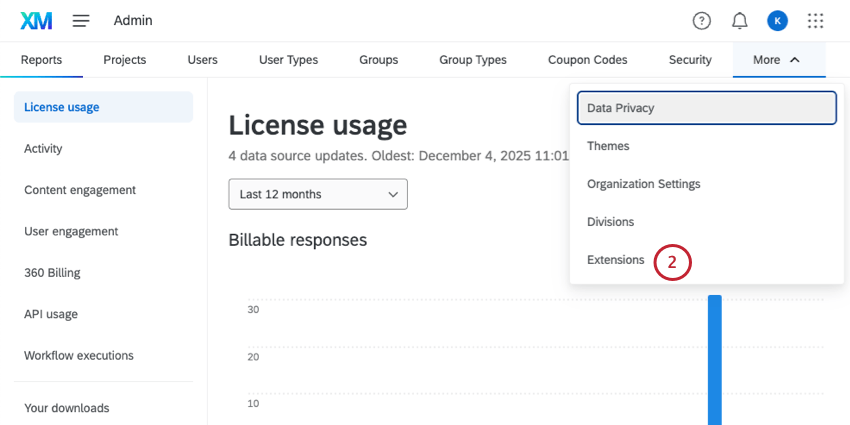Image resolution: width=850 pixels, height=425 pixels.
Task: Open the app switcher grid icon
Action: click(816, 20)
